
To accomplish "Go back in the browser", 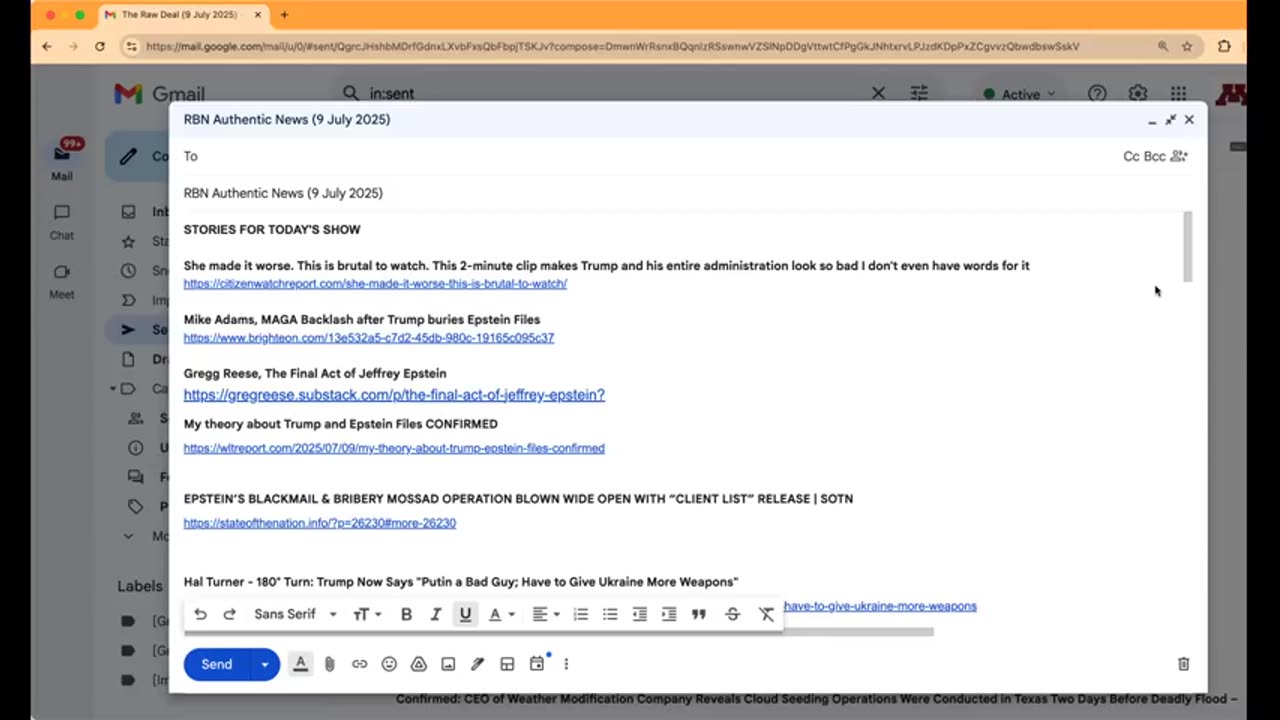I will click(x=47, y=46).
